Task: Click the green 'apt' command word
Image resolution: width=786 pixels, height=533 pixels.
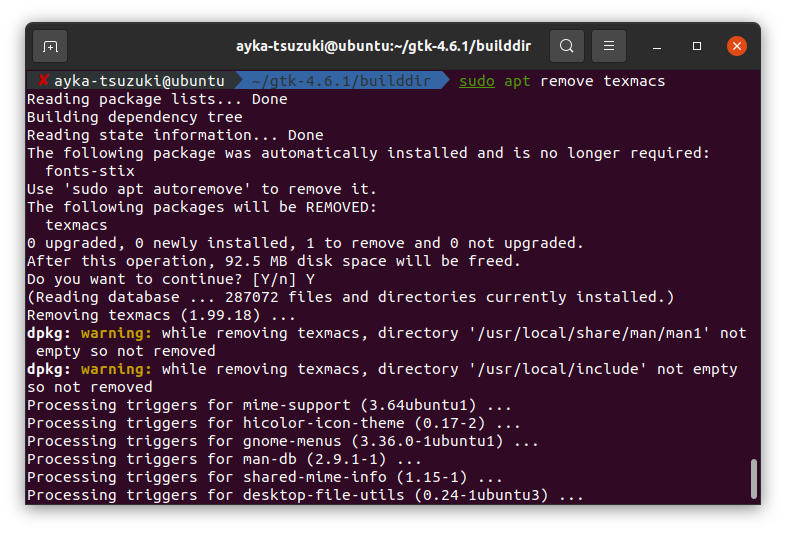Action: tap(517, 81)
